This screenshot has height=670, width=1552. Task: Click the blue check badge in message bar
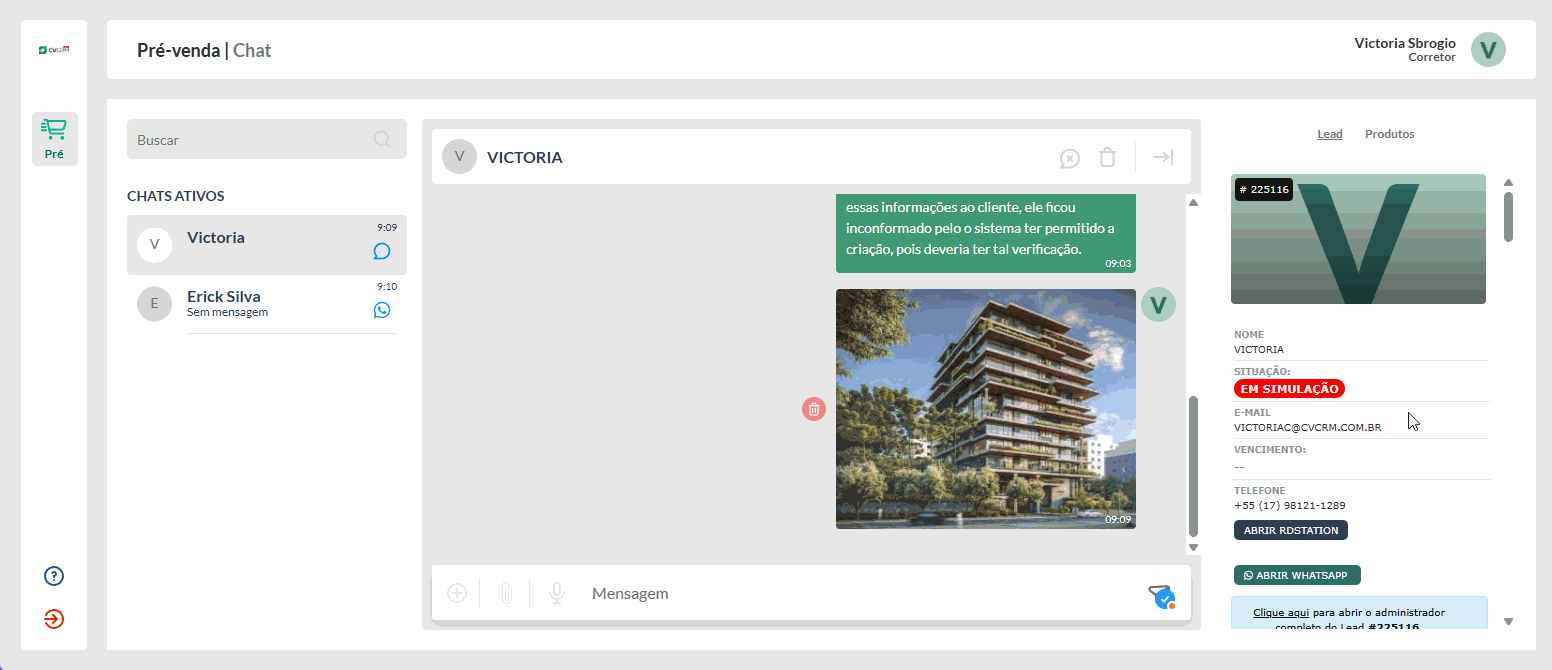tap(1164, 598)
